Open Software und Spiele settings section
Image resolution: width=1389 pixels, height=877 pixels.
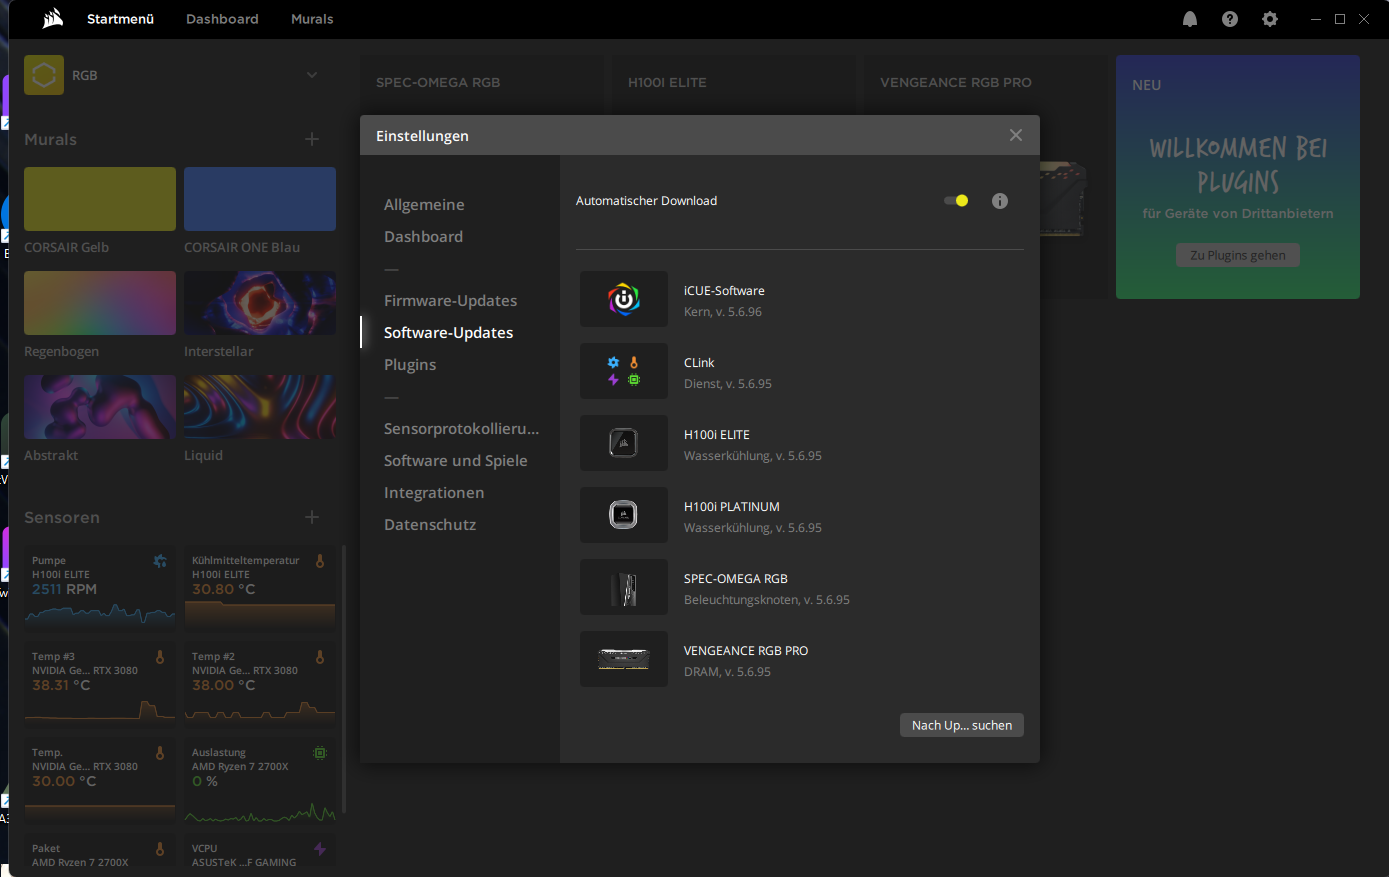455,460
